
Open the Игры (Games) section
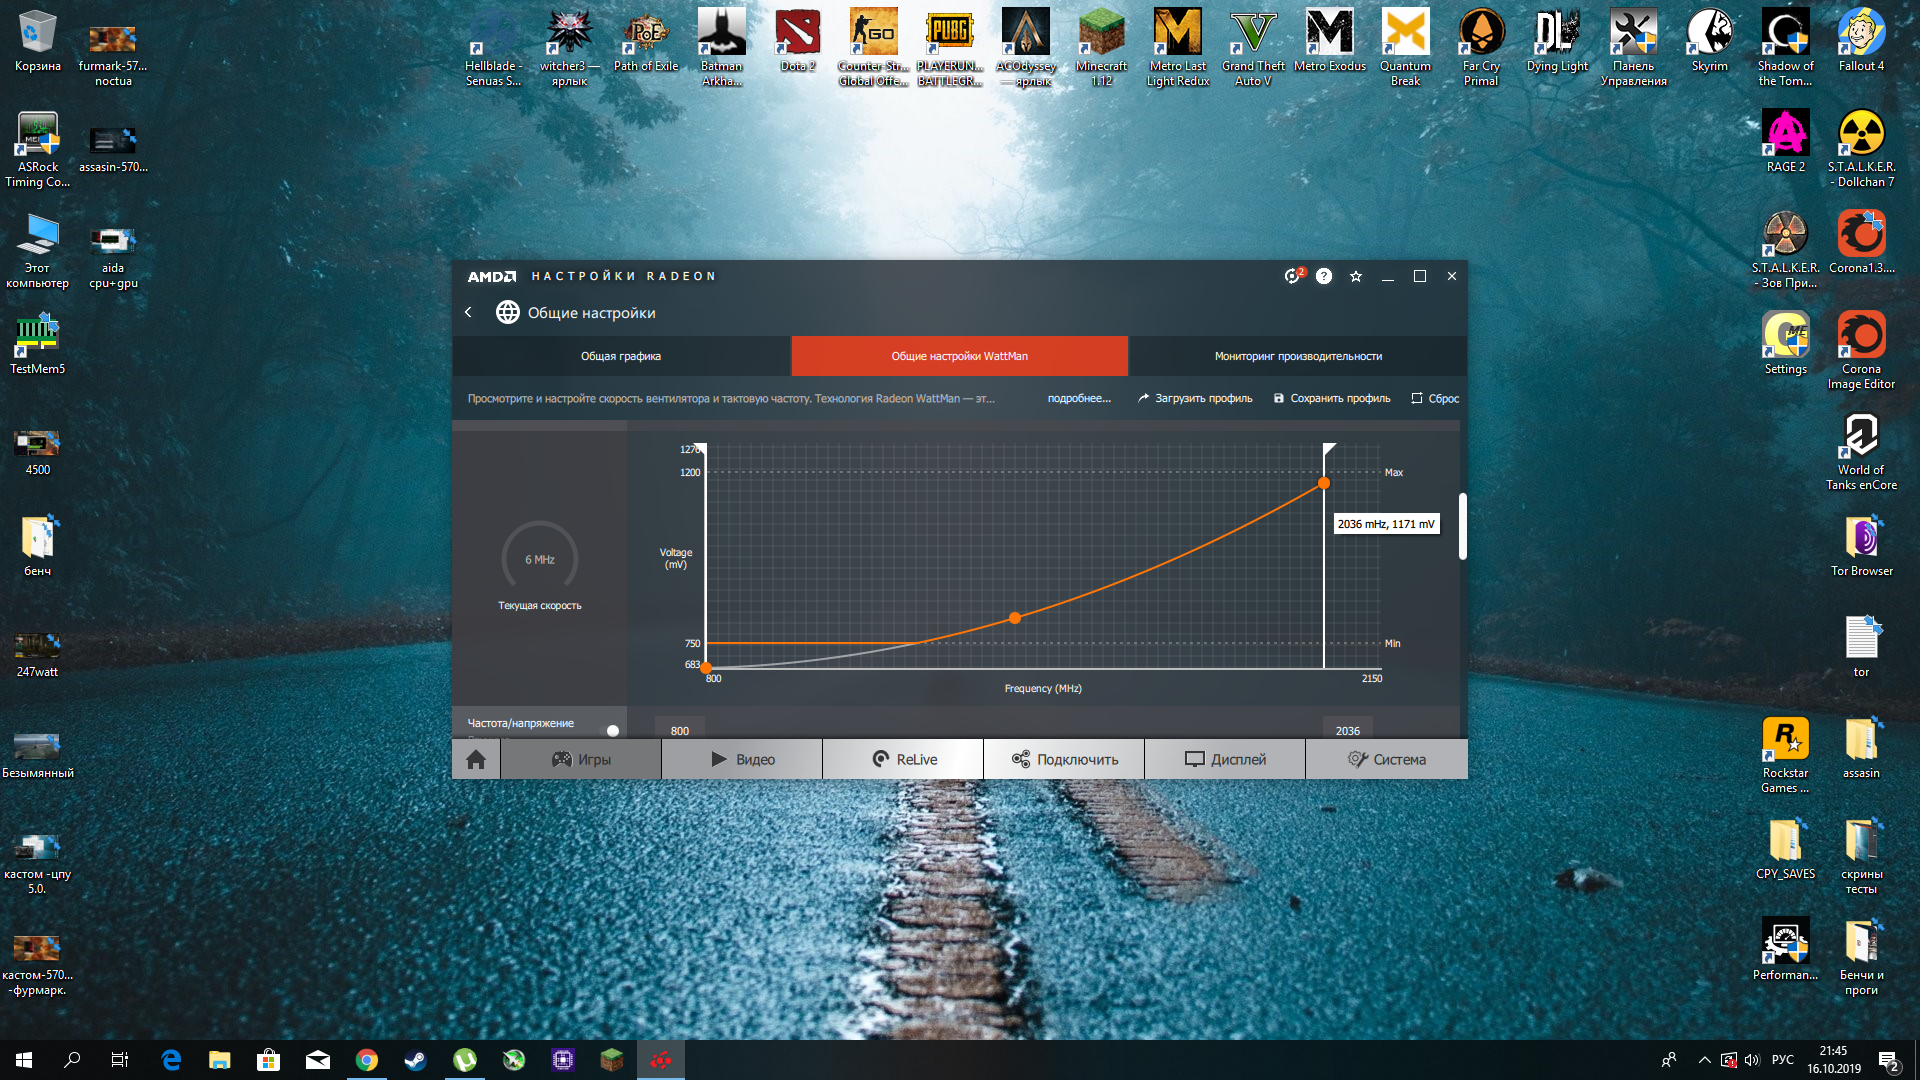pos(581,760)
